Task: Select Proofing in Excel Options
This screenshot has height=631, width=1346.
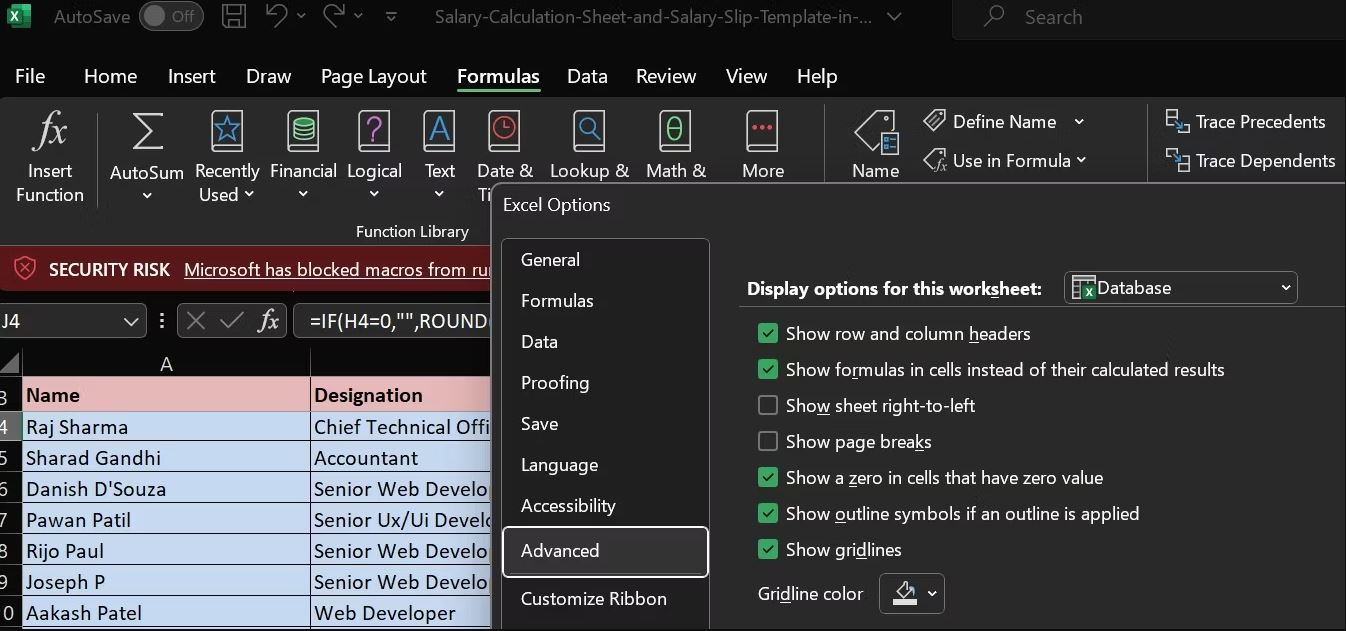Action: [x=606, y=382]
